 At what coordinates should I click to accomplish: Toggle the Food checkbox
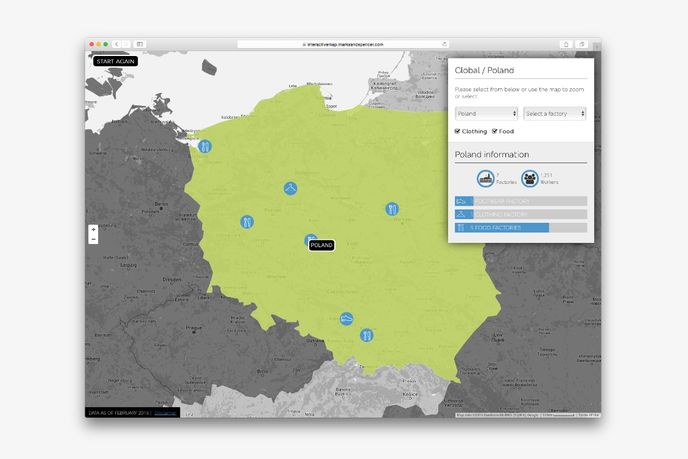coord(495,131)
